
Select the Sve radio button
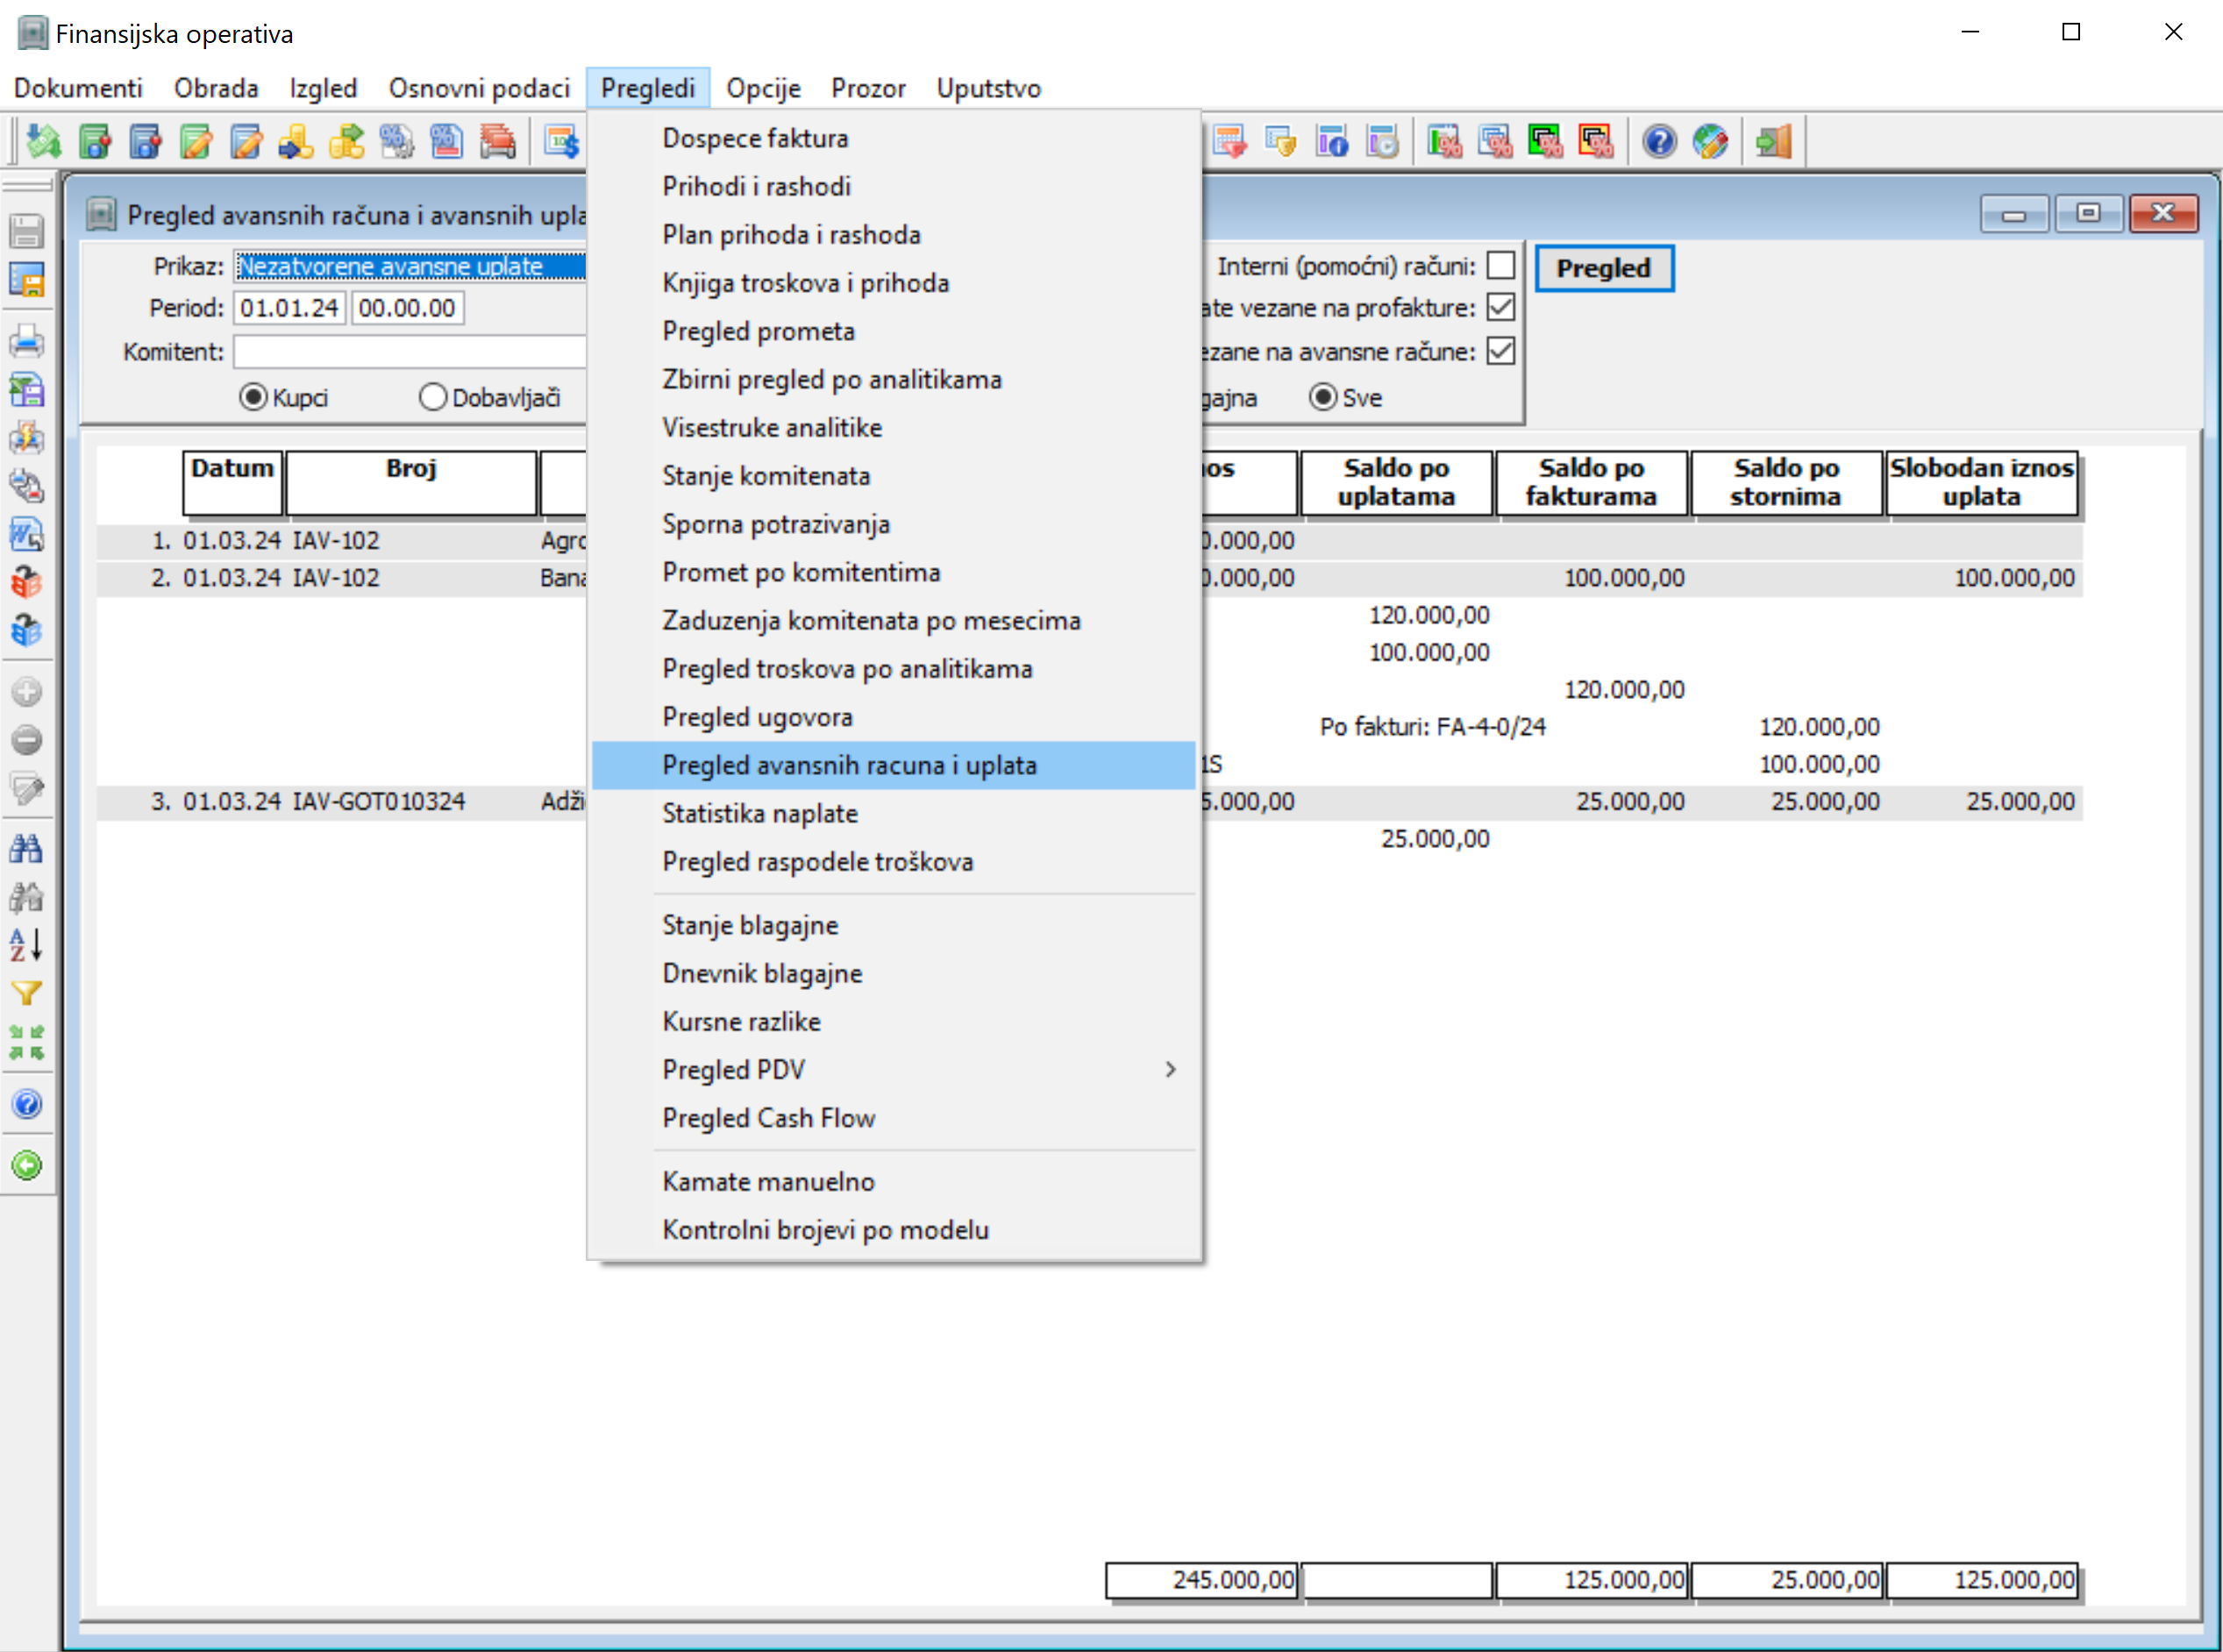point(1323,397)
